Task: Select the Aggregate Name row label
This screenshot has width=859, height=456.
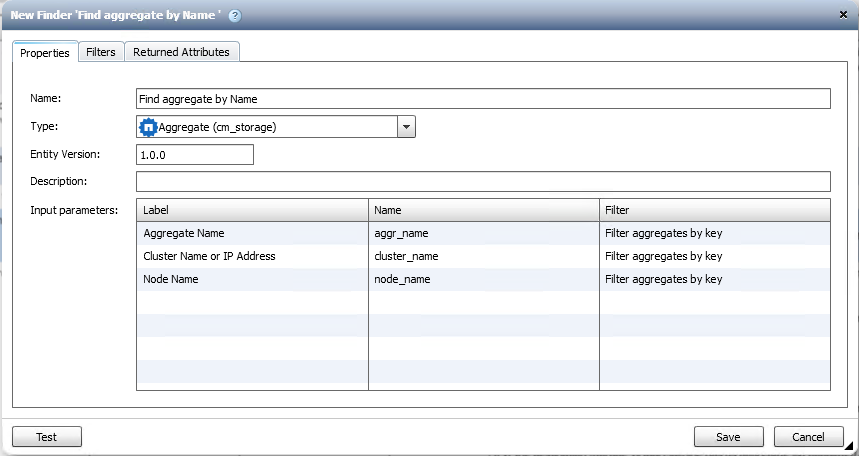Action: coord(184,233)
